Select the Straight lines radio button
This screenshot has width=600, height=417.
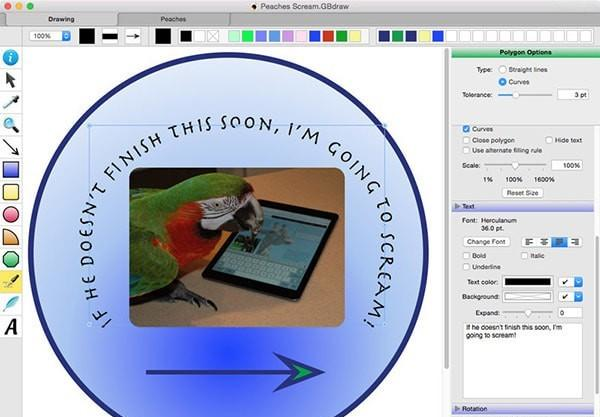tap(502, 69)
